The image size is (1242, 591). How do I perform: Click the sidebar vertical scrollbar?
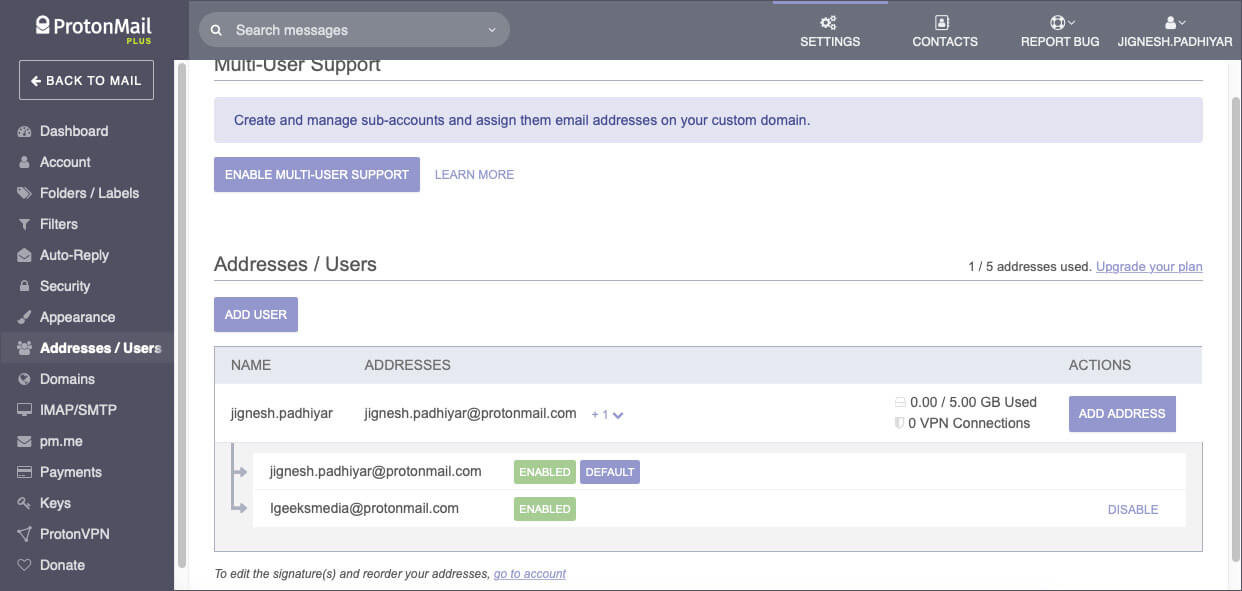point(181,315)
